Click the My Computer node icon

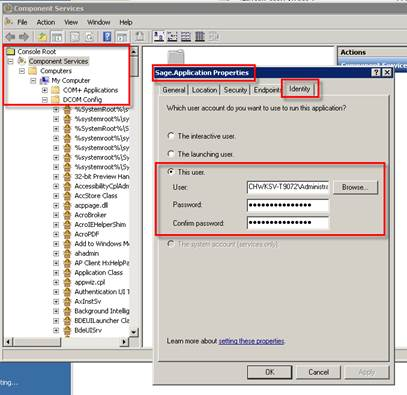44,80
